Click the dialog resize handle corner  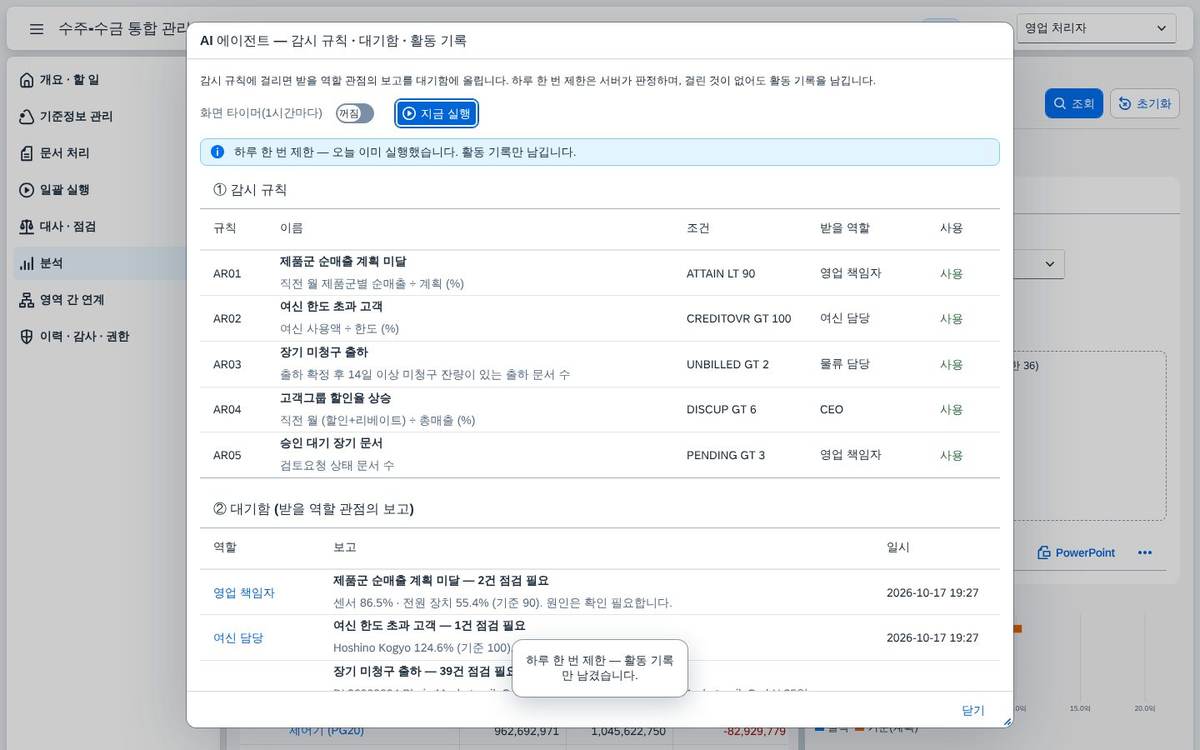(x=1007, y=721)
